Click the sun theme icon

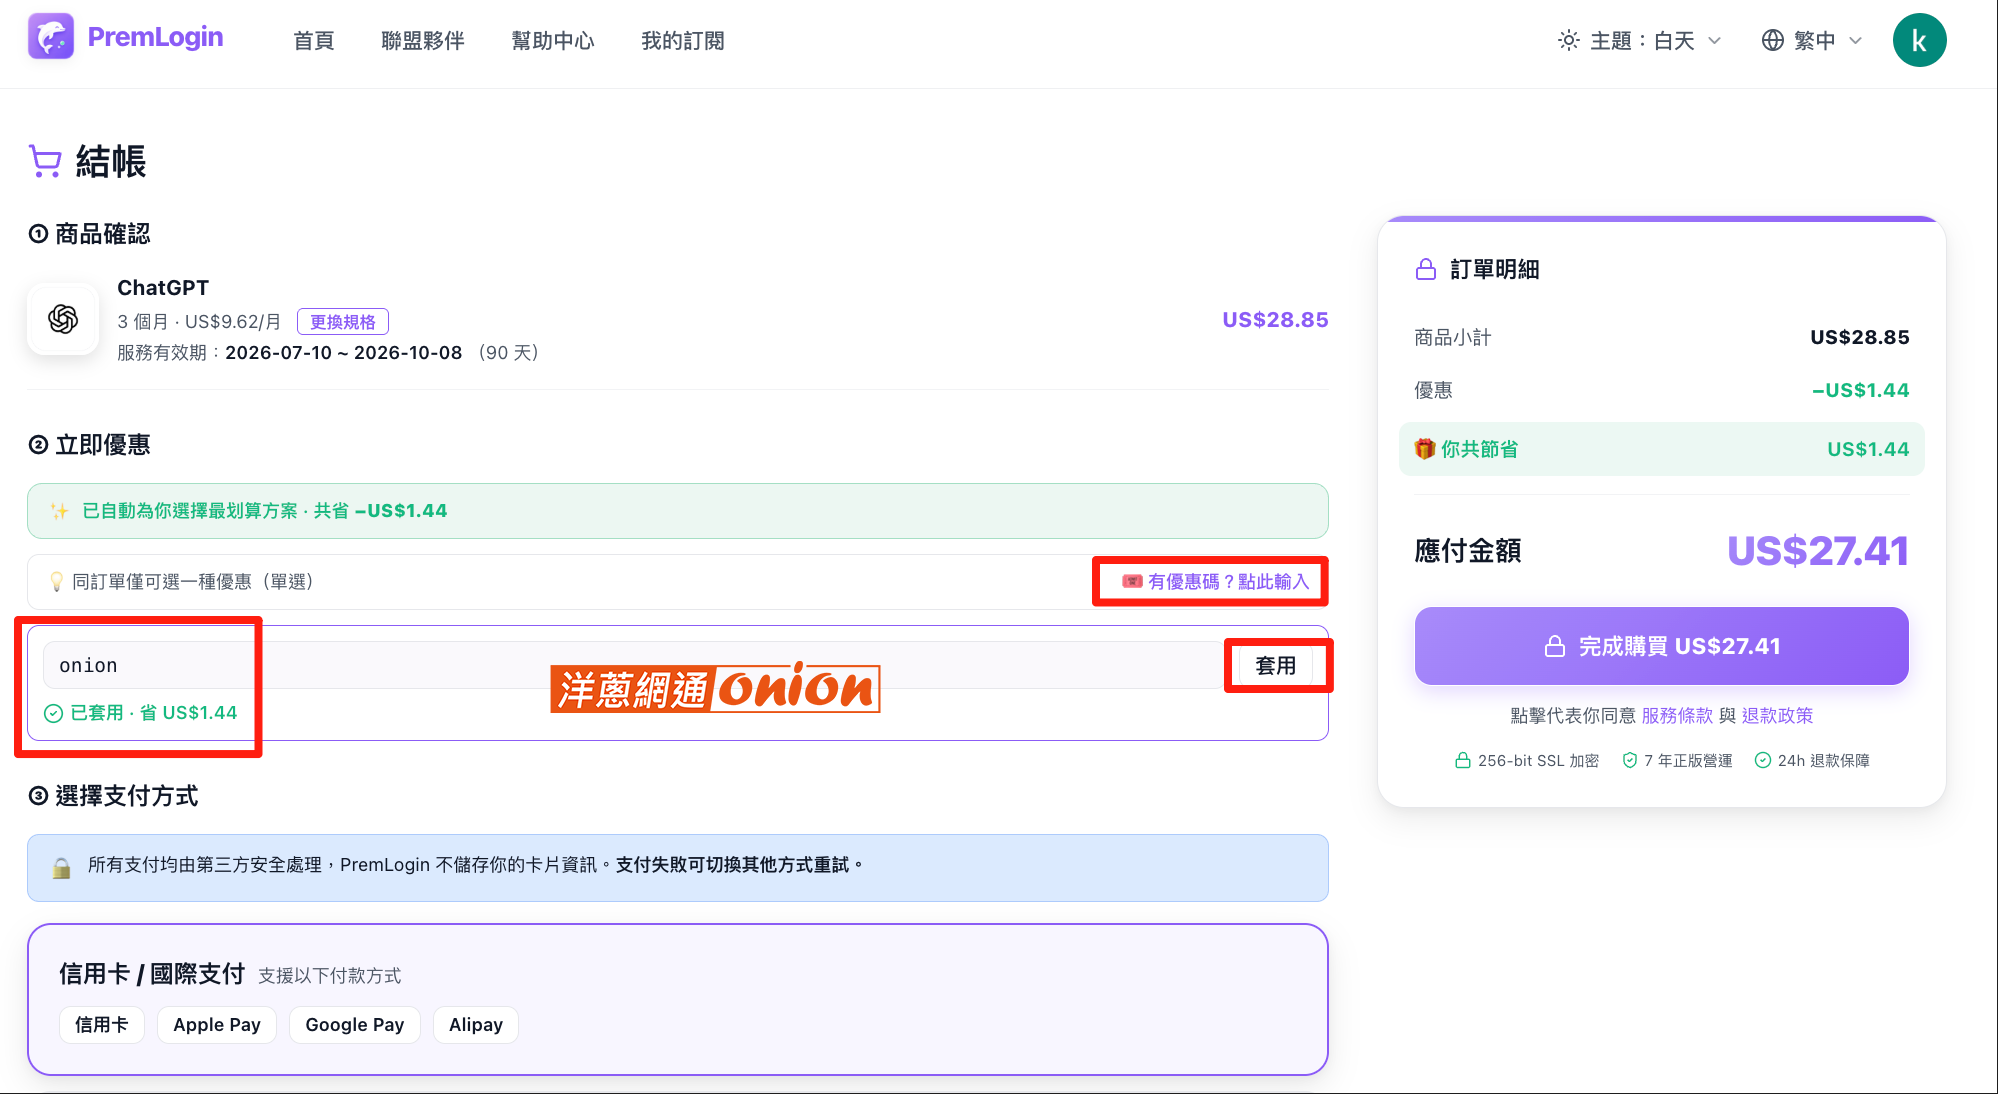(x=1569, y=41)
